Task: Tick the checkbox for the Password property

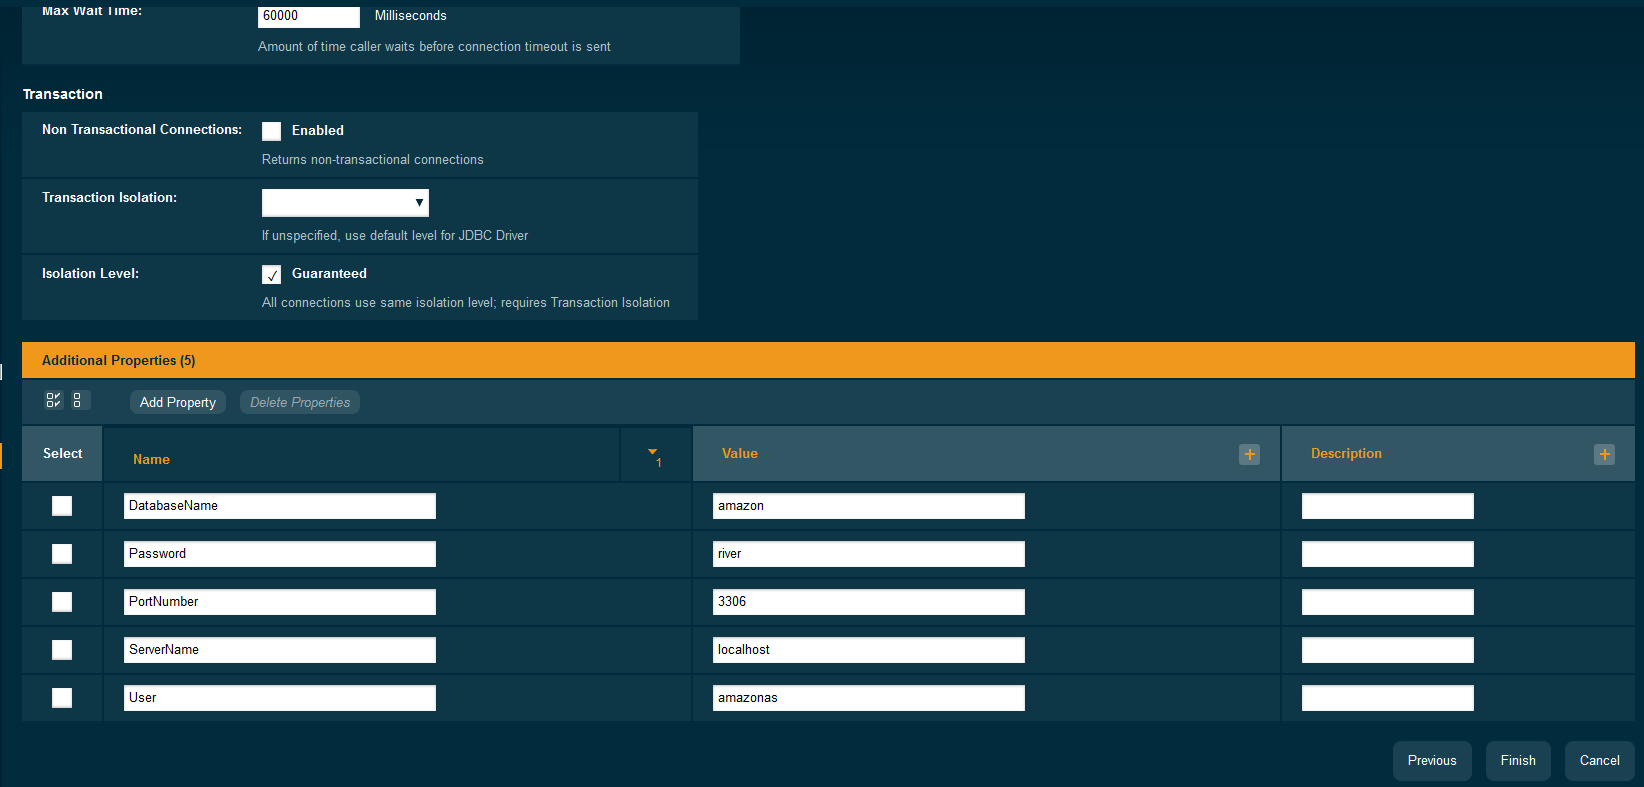Action: (62, 554)
